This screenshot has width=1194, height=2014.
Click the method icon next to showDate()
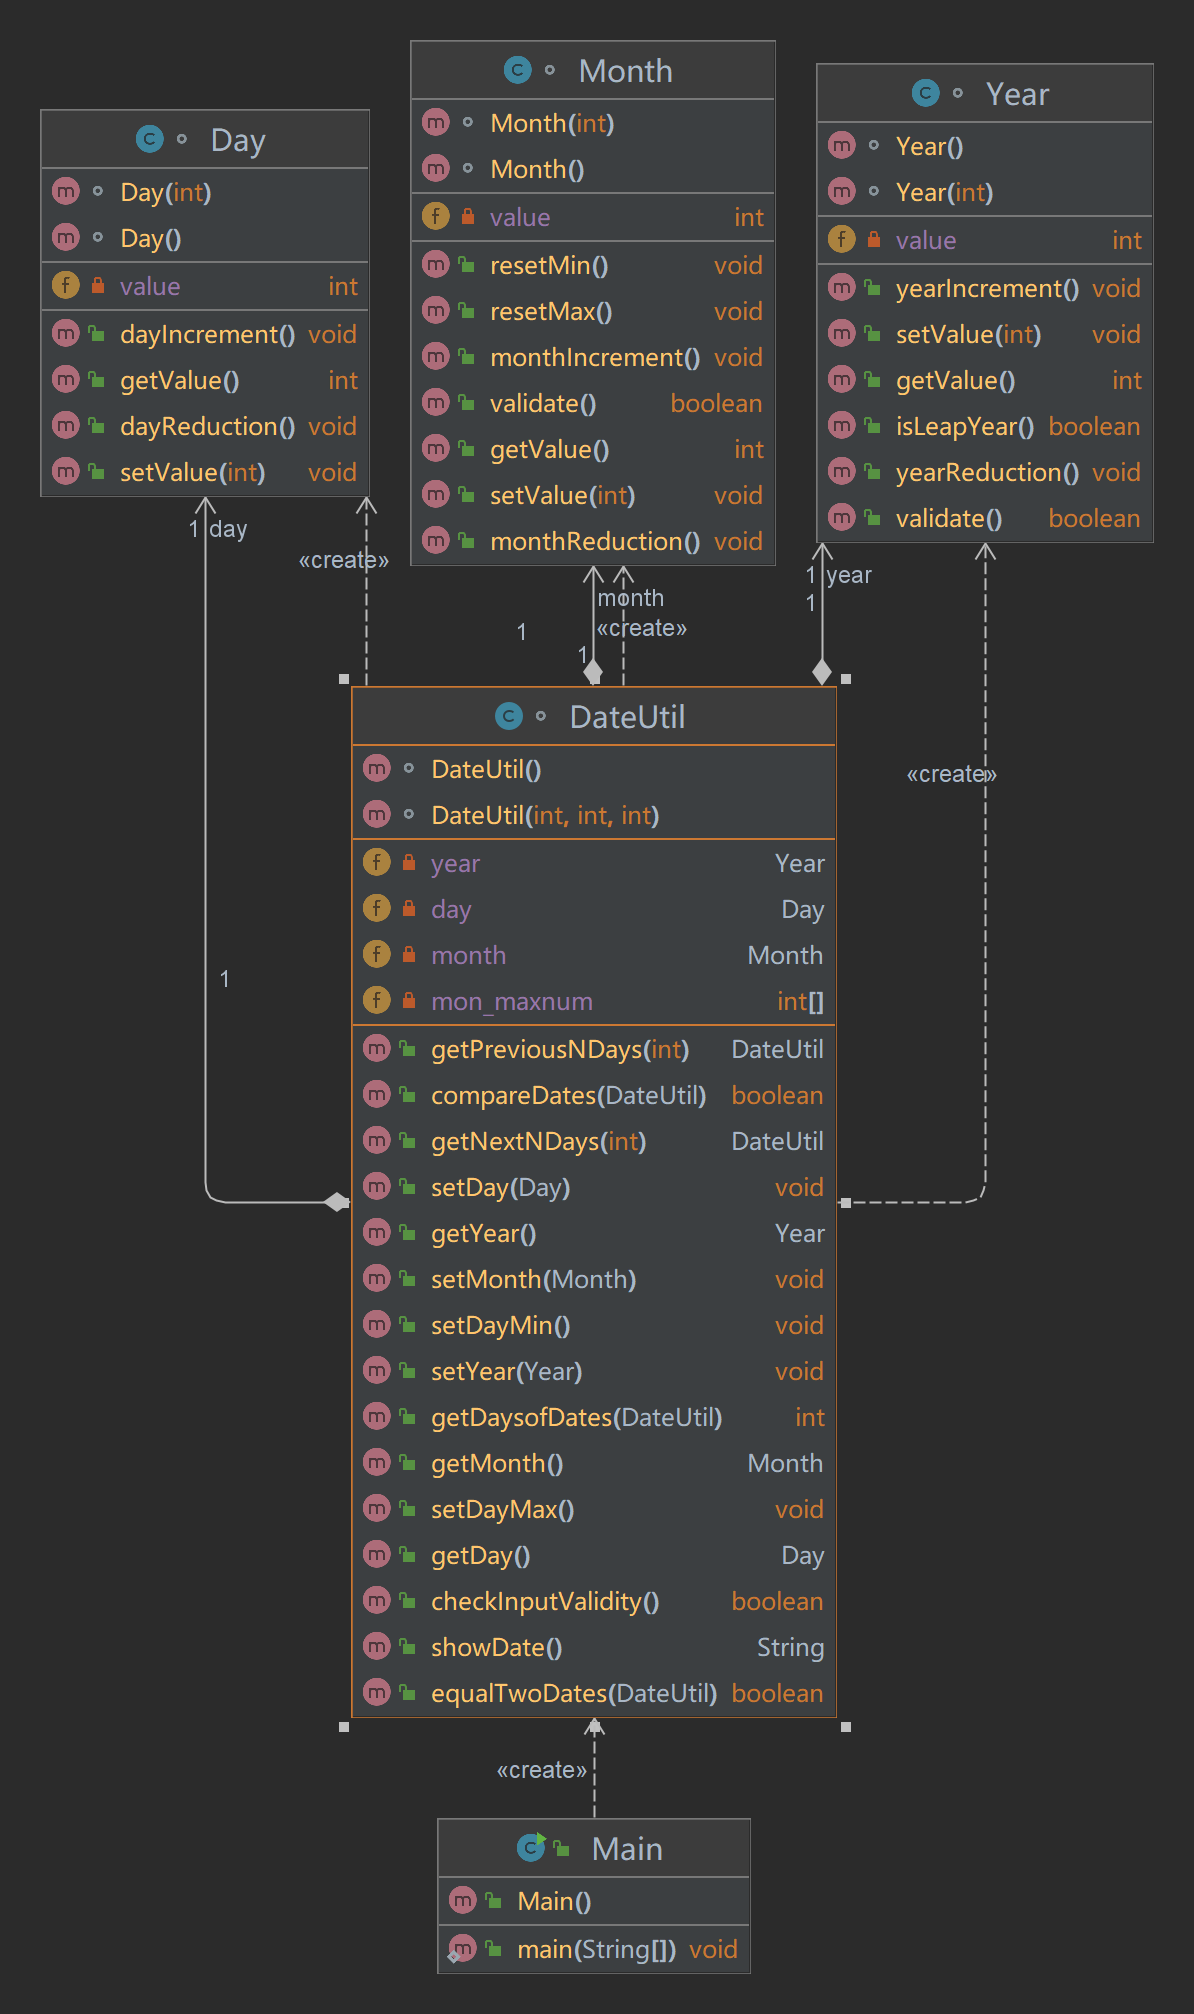tap(376, 1646)
